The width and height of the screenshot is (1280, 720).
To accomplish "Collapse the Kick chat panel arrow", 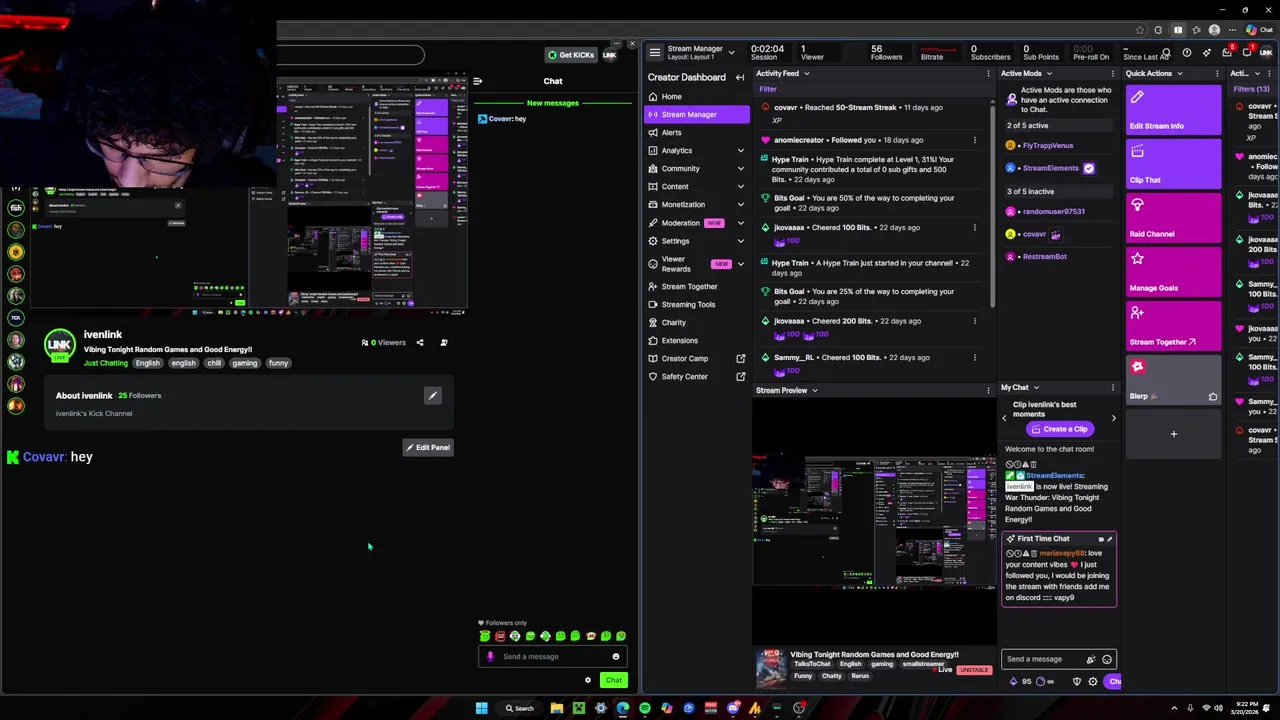I will click(478, 81).
